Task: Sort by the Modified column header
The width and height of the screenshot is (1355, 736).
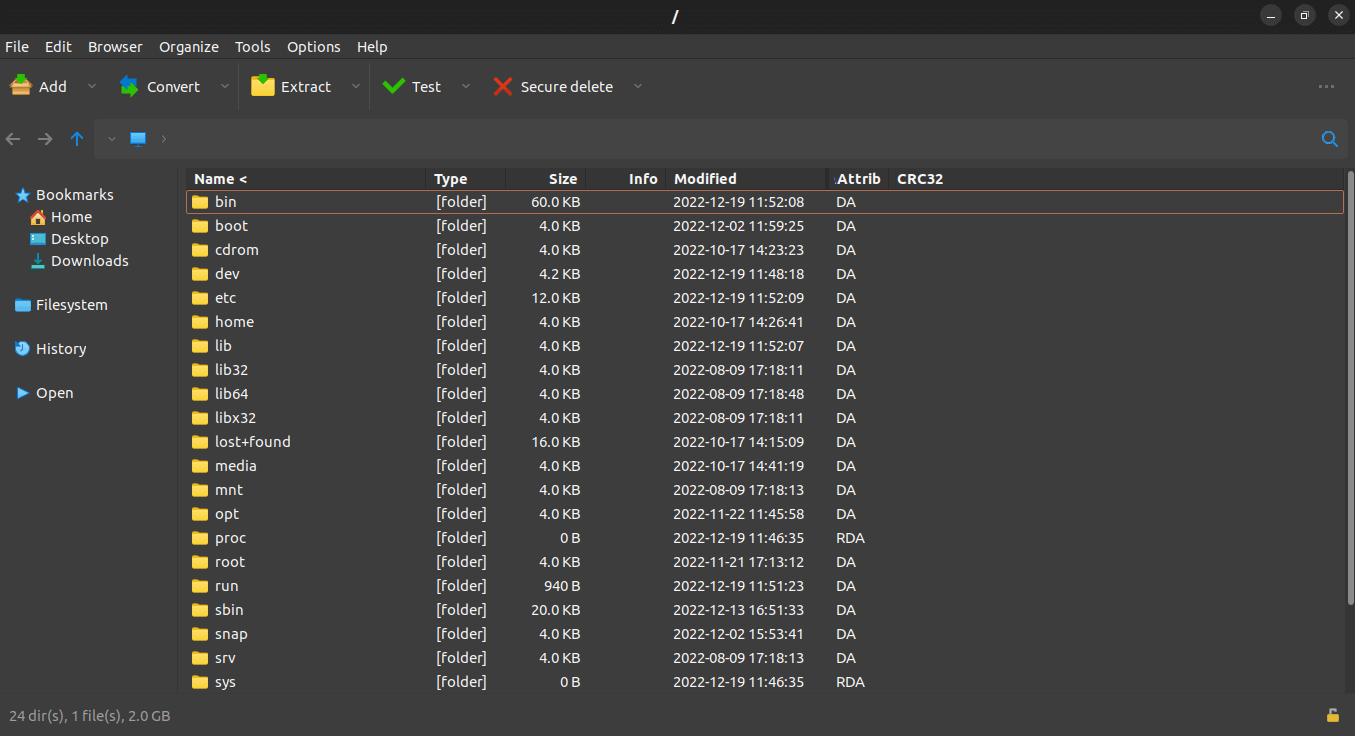Action: pos(705,179)
